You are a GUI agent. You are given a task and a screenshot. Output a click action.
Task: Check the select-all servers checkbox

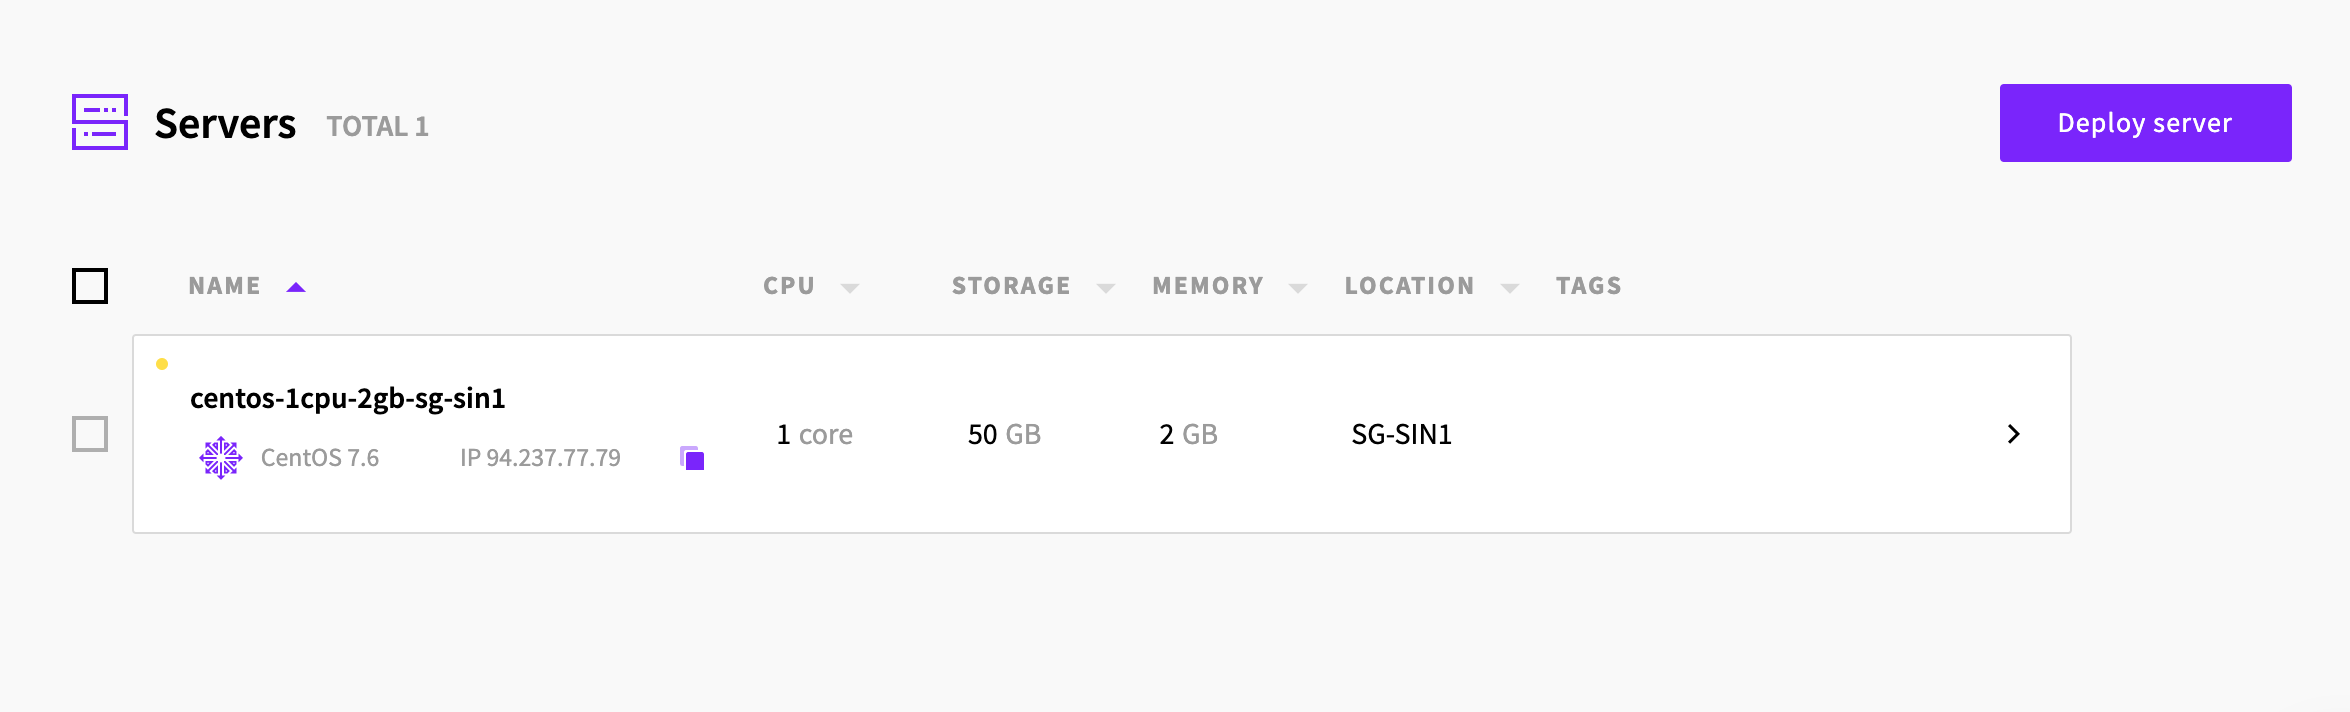[91, 287]
